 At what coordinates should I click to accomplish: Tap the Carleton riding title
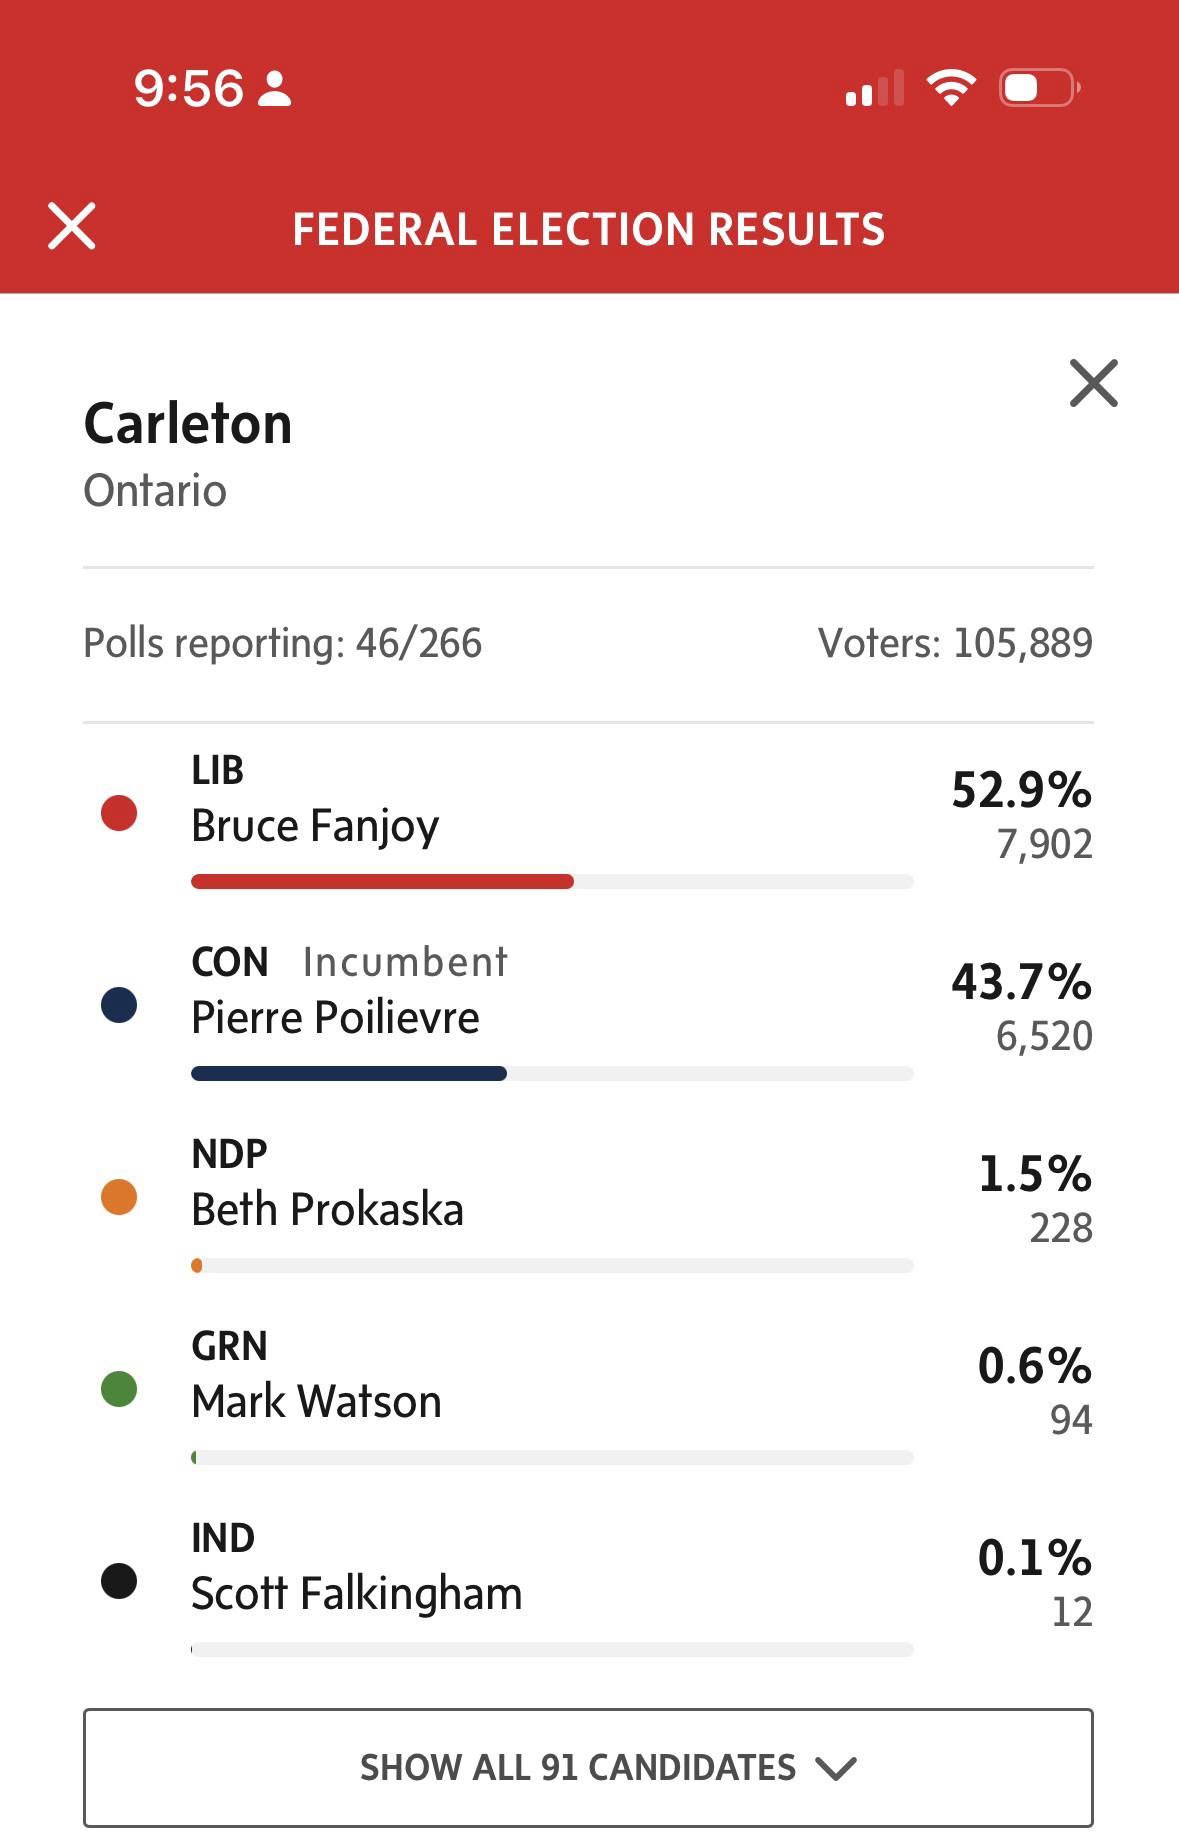click(x=188, y=424)
